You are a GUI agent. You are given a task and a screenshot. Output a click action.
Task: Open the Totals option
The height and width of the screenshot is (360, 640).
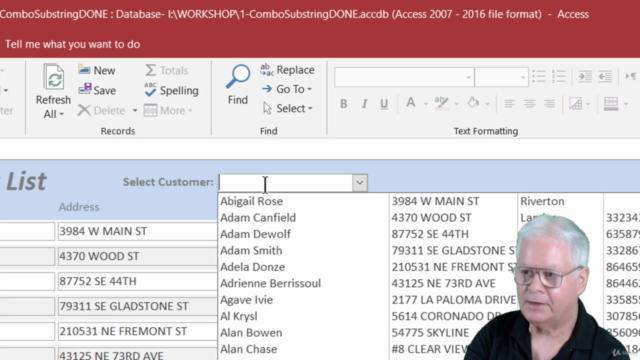(x=166, y=70)
